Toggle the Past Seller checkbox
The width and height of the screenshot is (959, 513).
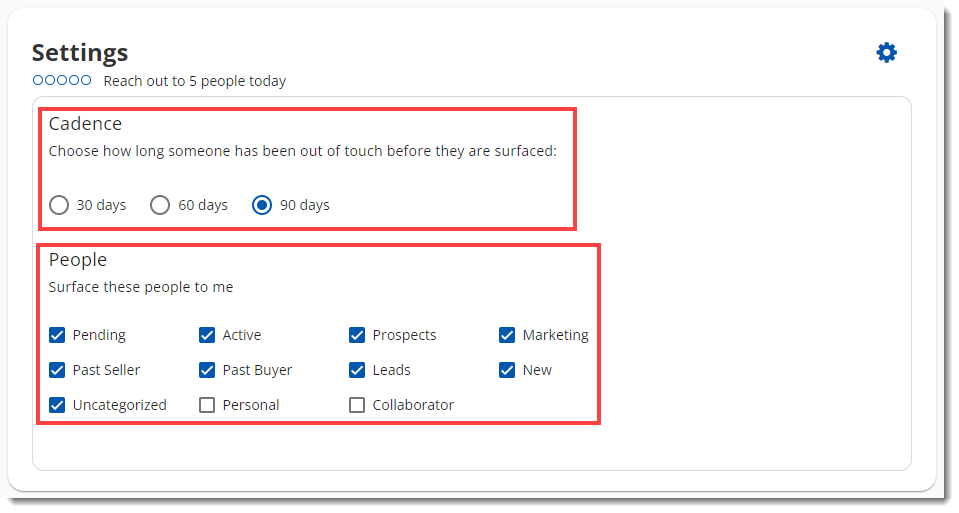pyautogui.click(x=57, y=370)
